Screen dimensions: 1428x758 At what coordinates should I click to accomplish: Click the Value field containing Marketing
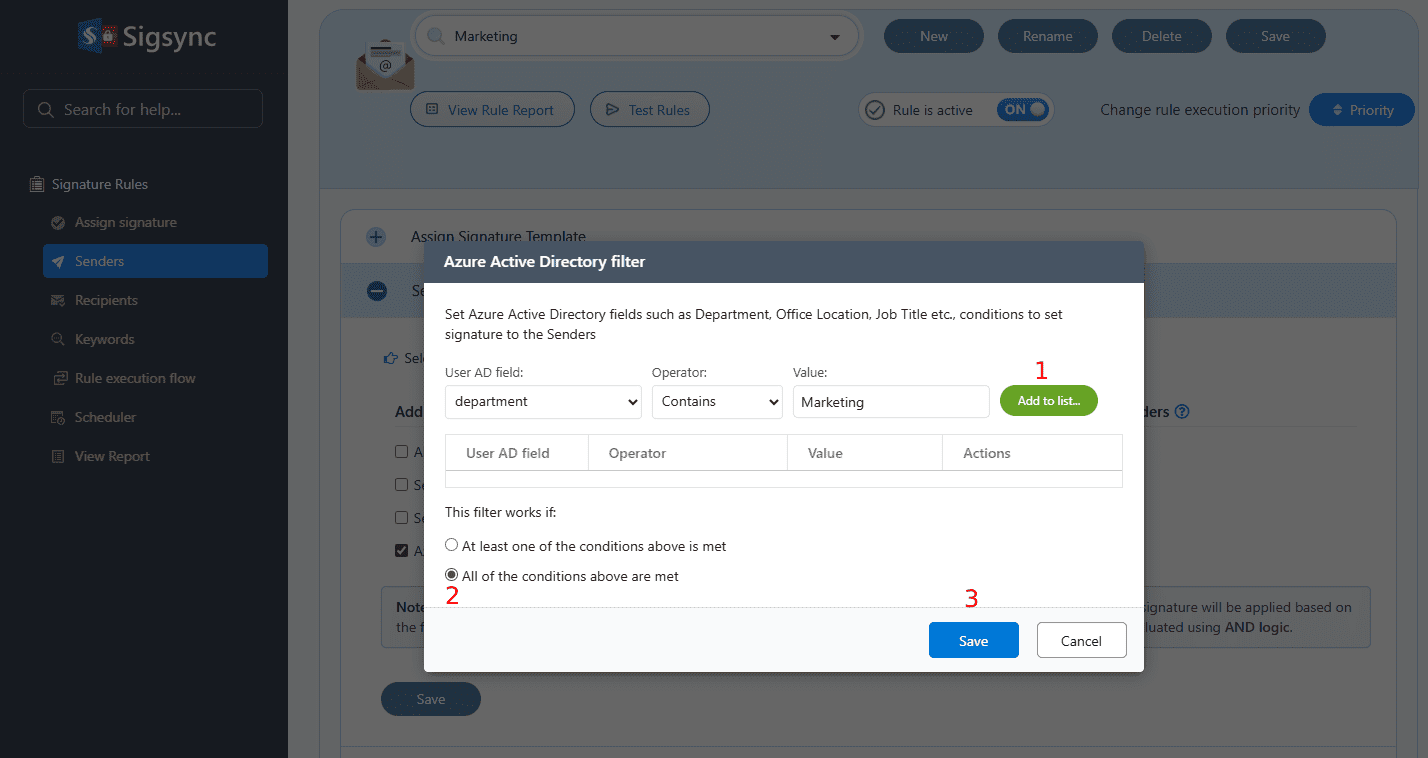click(x=890, y=402)
